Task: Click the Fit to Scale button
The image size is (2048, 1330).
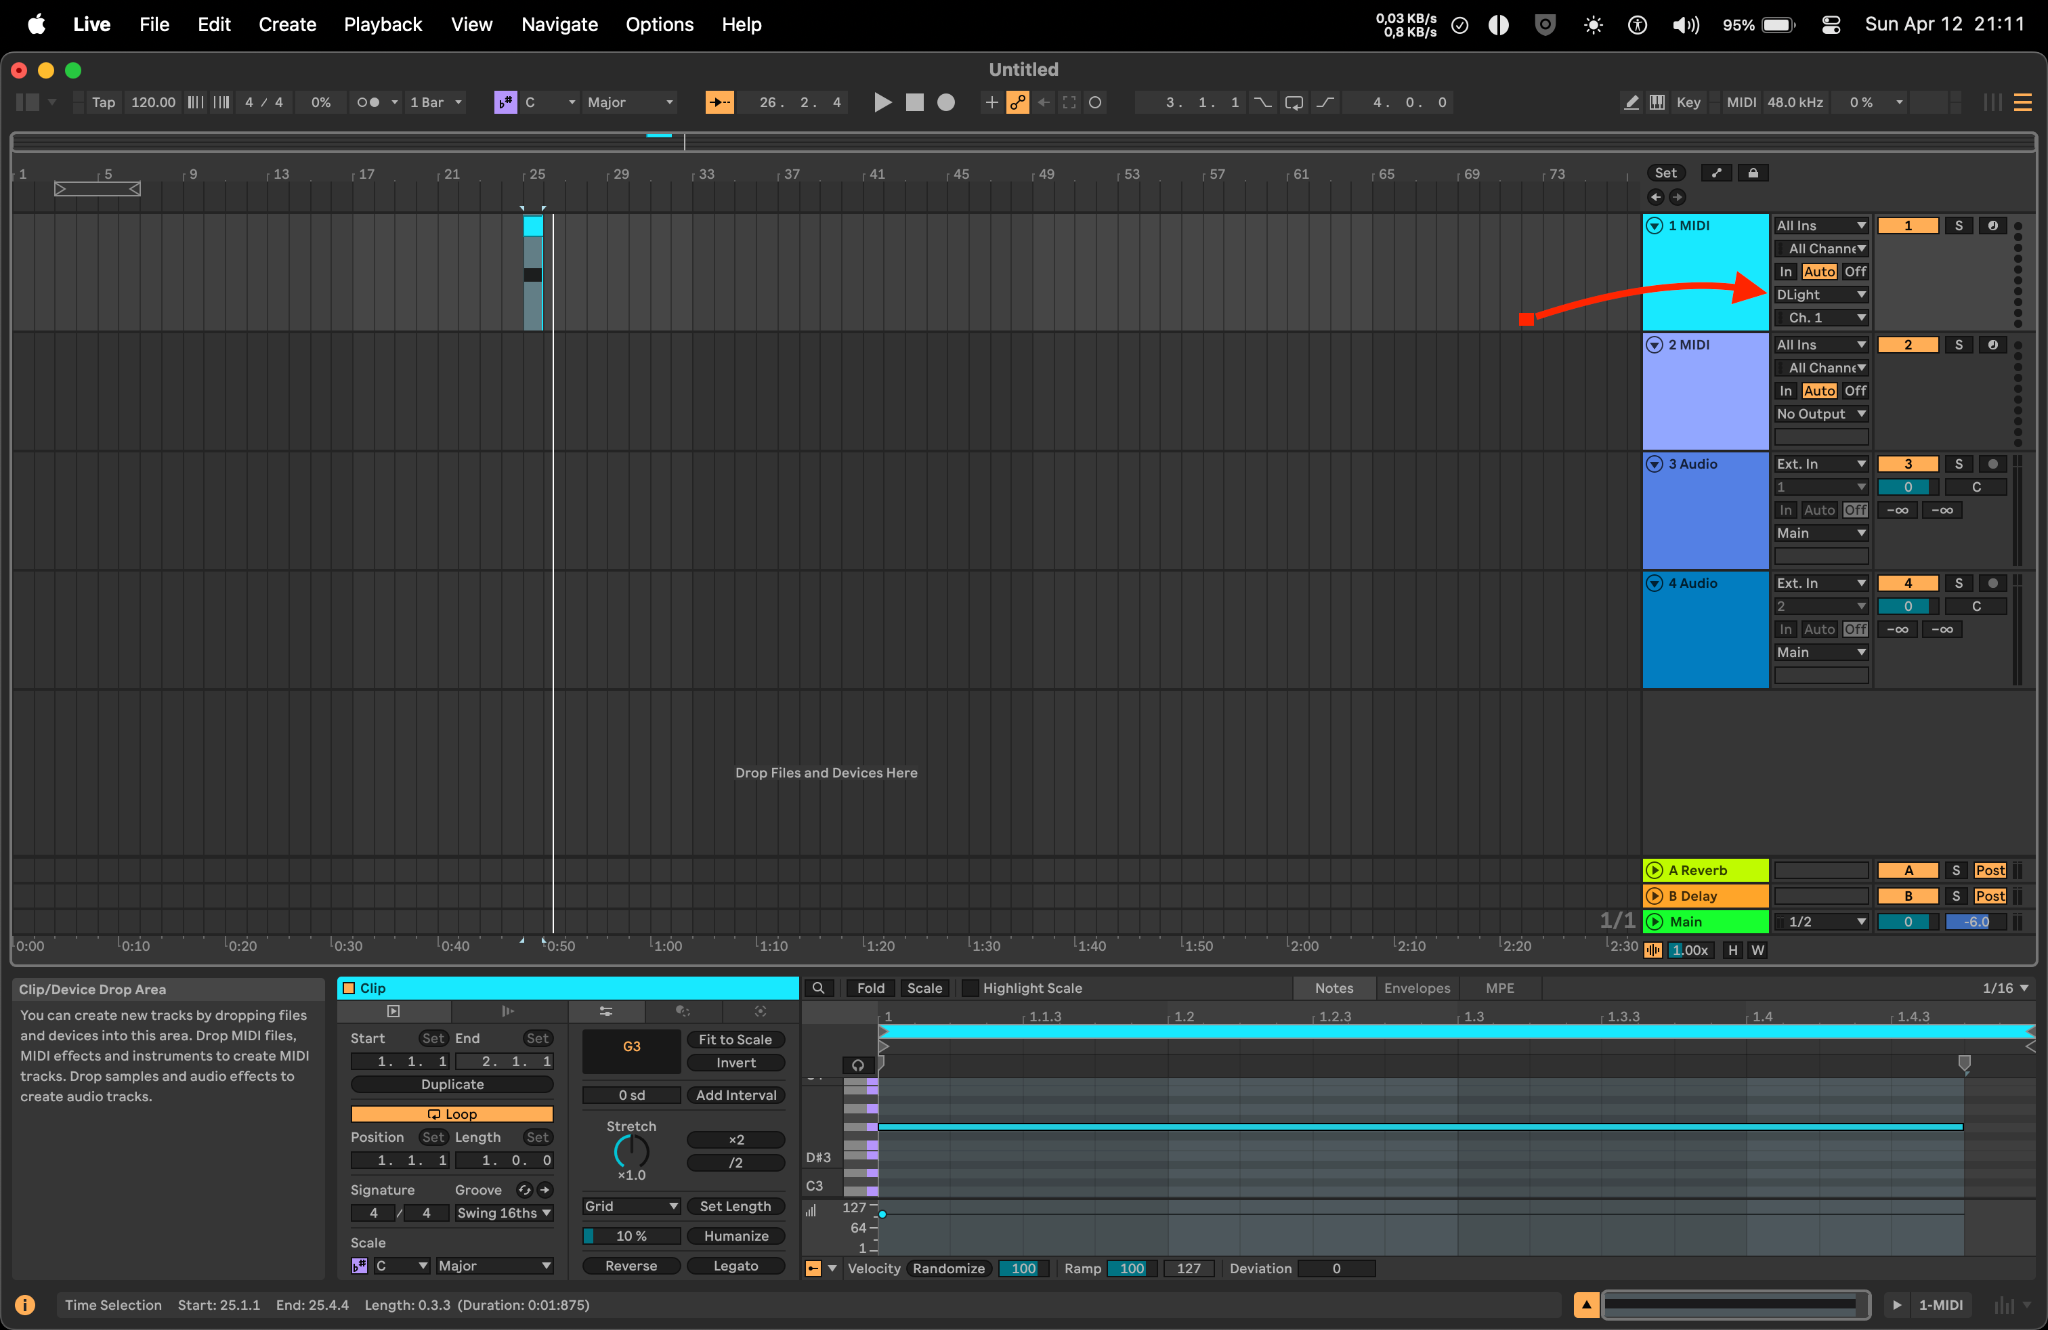Action: [735, 1040]
